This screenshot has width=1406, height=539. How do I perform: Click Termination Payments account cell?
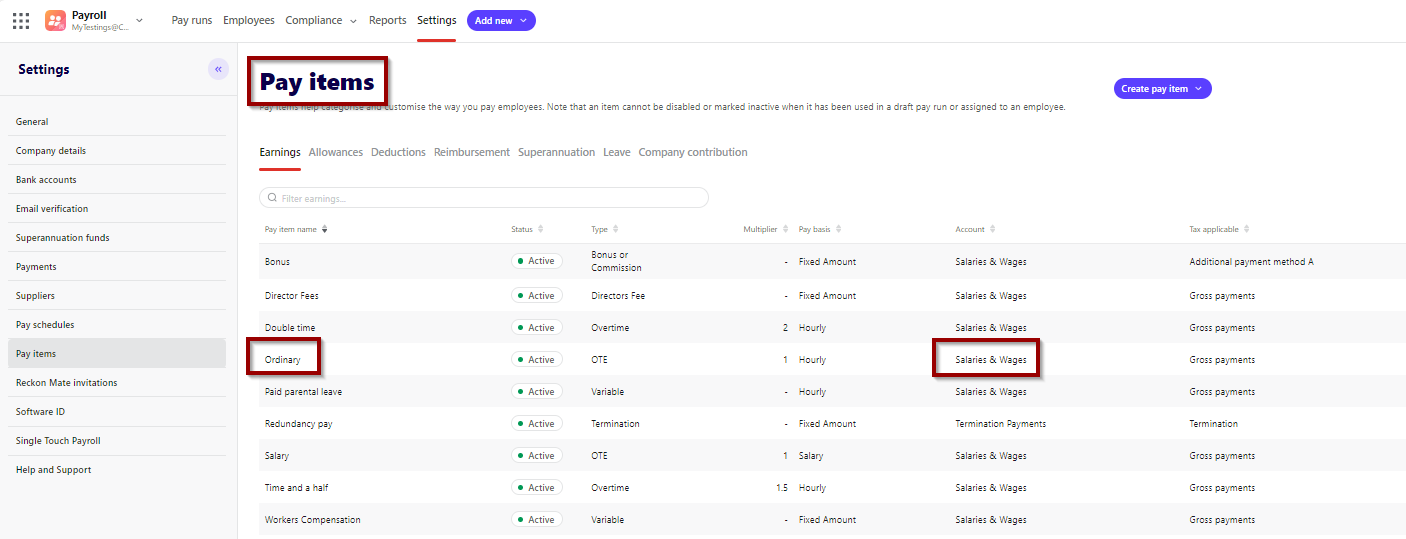click(1001, 424)
